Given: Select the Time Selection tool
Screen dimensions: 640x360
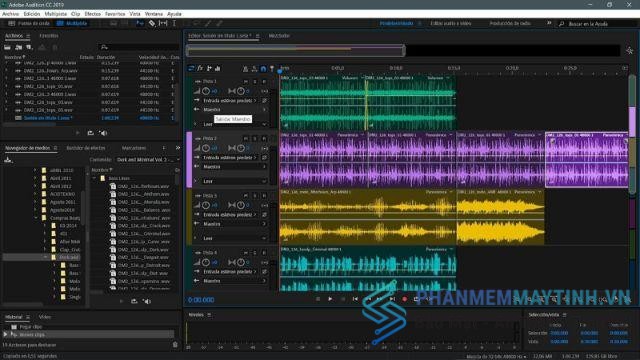Looking at the screenshot, I should point(174,23).
